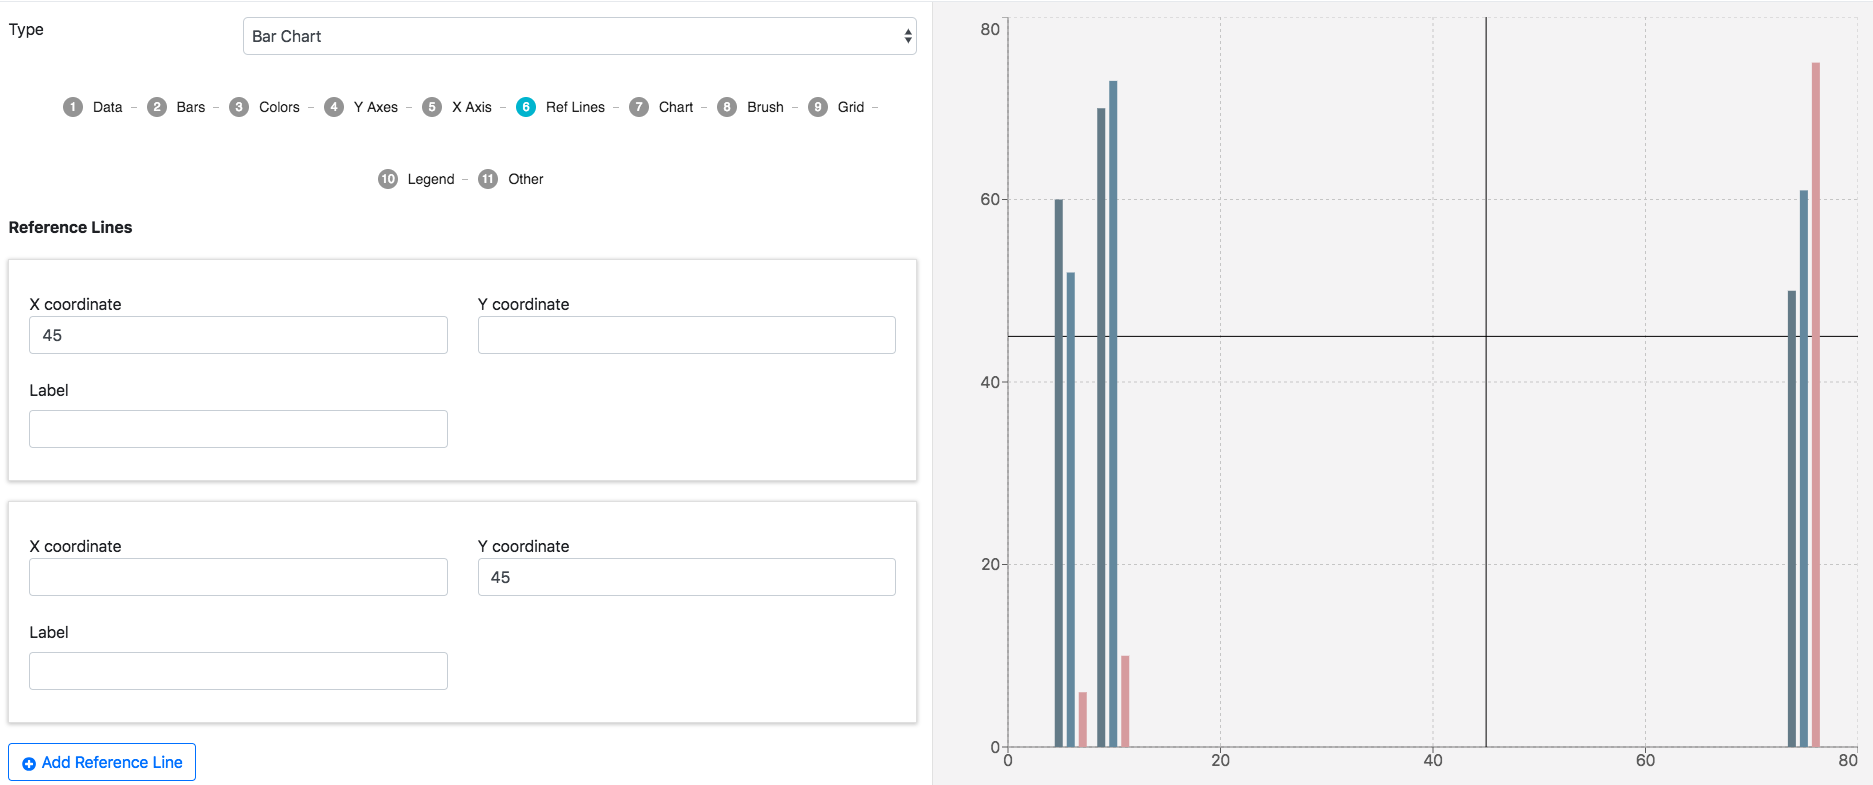The image size is (1873, 785).
Task: Click step 2 Bars circle icon
Action: point(157,107)
